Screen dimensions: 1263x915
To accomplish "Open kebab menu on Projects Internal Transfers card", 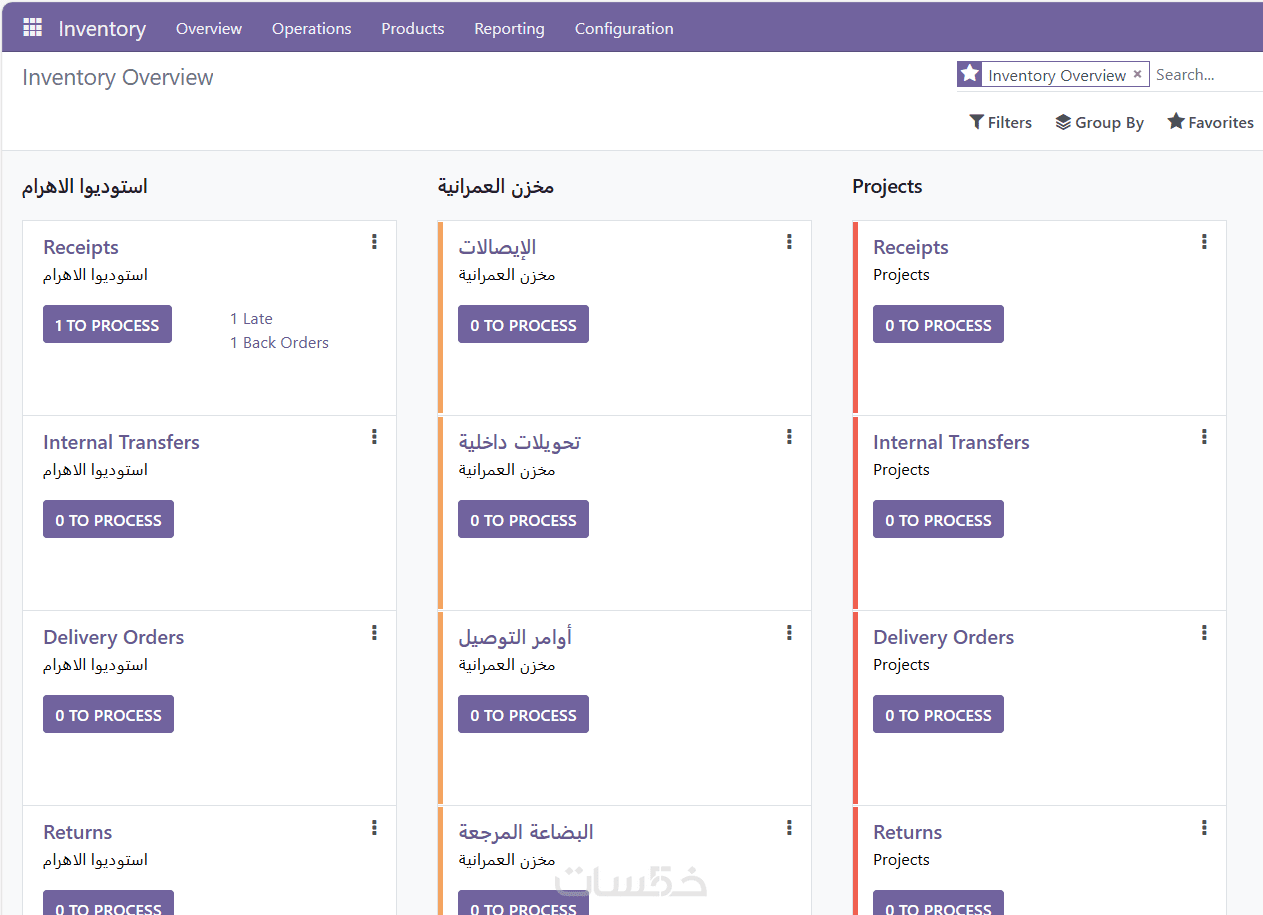I will [x=1204, y=436].
